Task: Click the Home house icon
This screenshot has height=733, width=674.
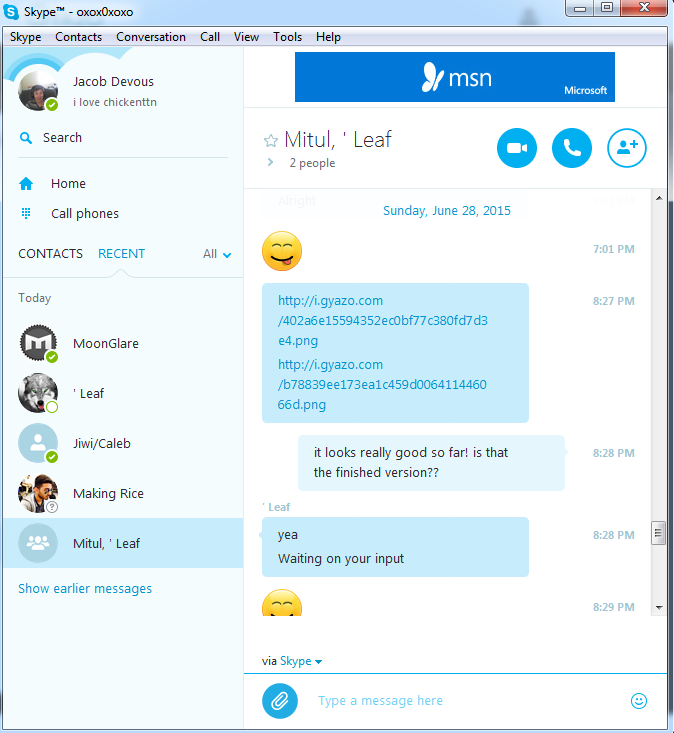Action: pyautogui.click(x=26, y=184)
